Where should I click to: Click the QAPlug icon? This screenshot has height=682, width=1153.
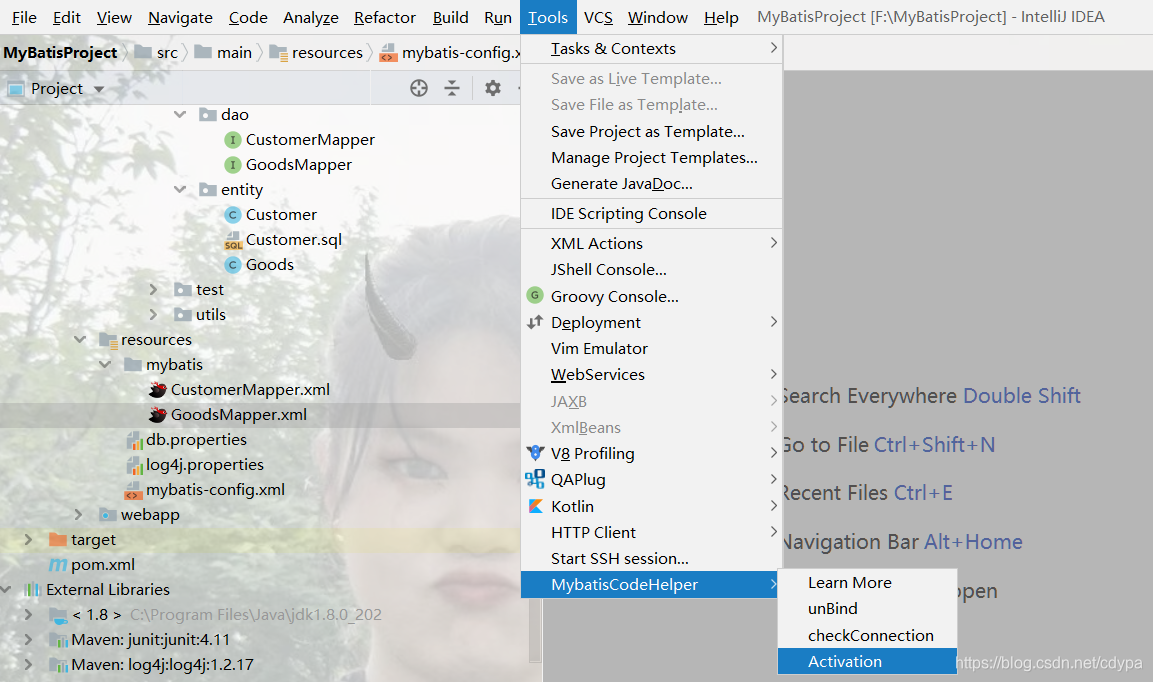(535, 479)
